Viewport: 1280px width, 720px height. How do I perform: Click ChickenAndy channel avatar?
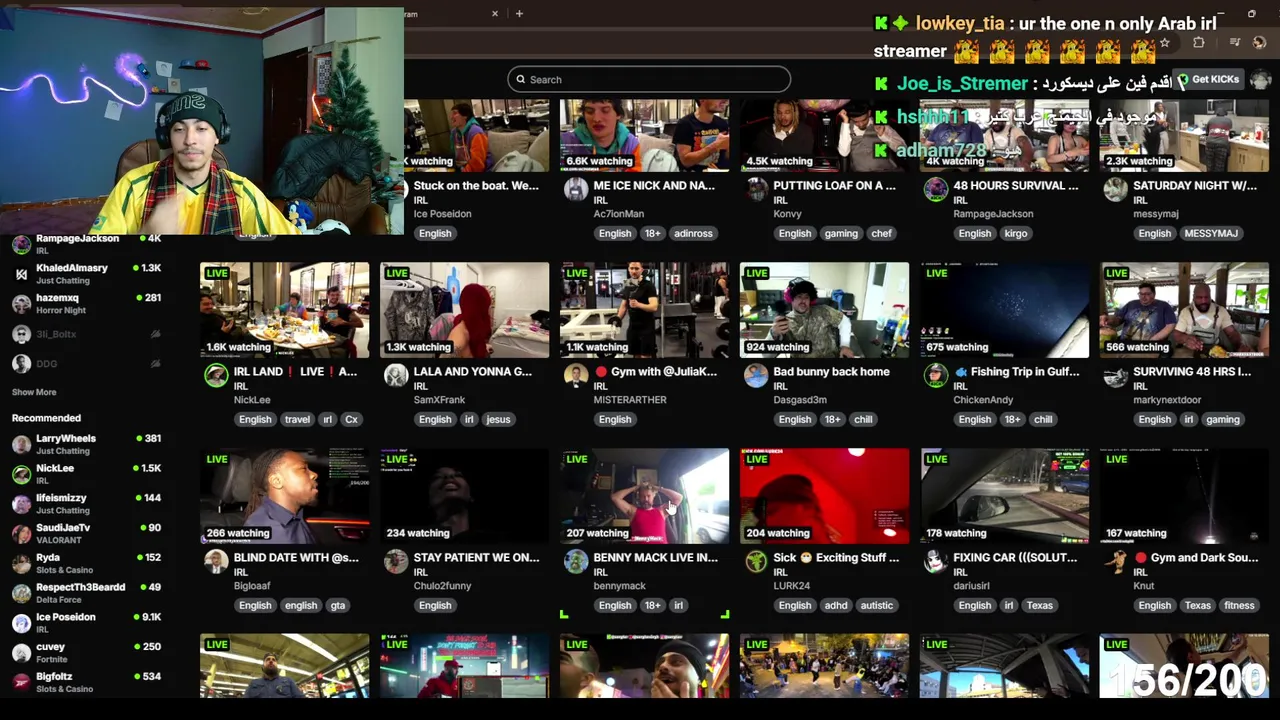936,375
